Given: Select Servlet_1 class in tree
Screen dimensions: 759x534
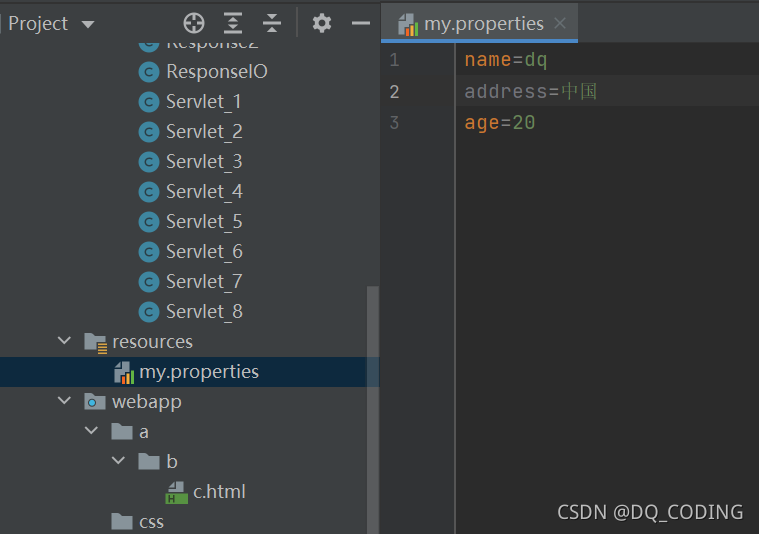Looking at the screenshot, I should (204, 102).
